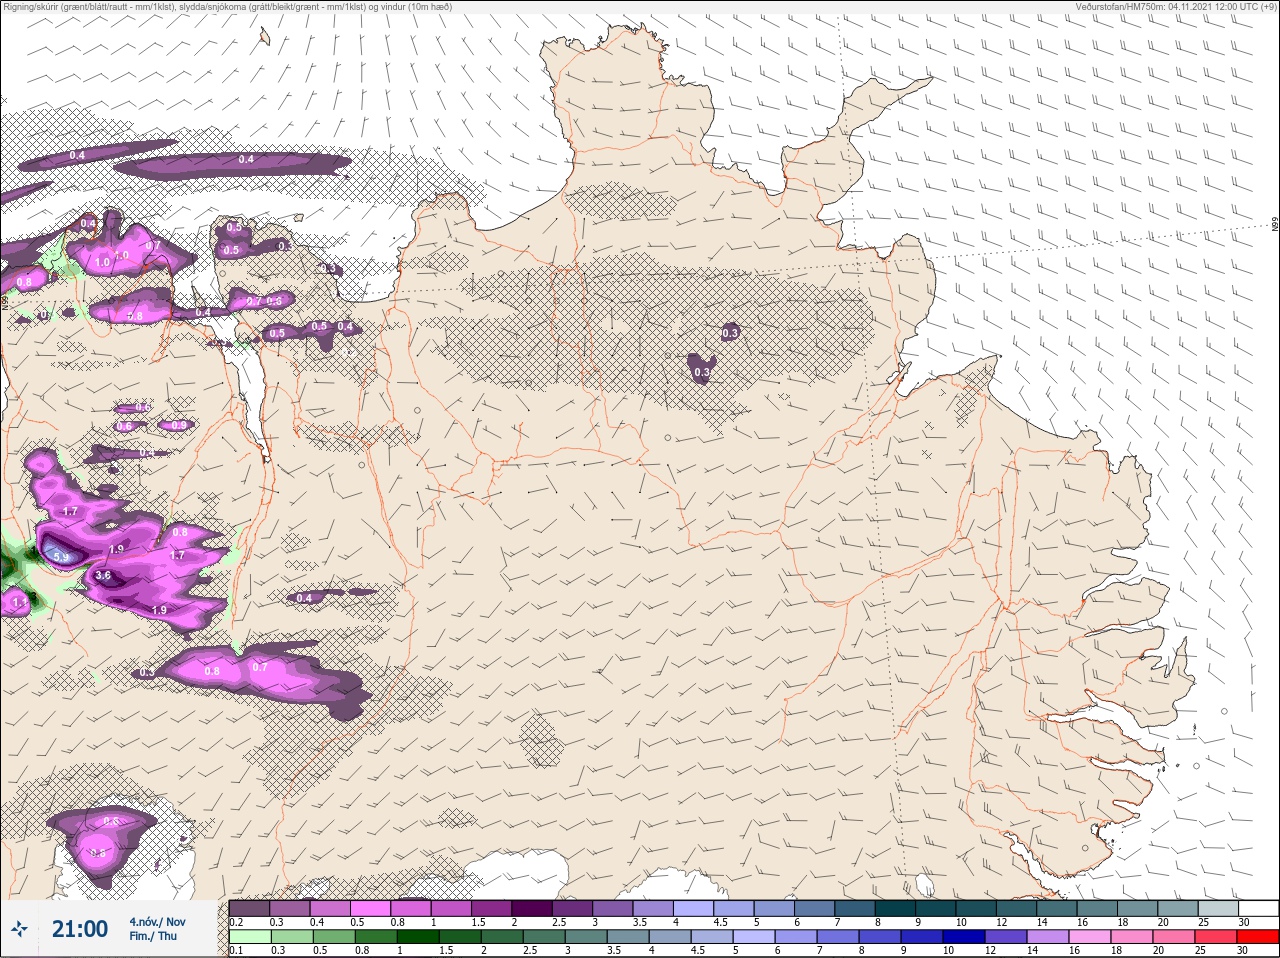Click the dark purple upper legend swatch between 2 and 2.5
The image size is (1280, 958).
click(x=532, y=908)
